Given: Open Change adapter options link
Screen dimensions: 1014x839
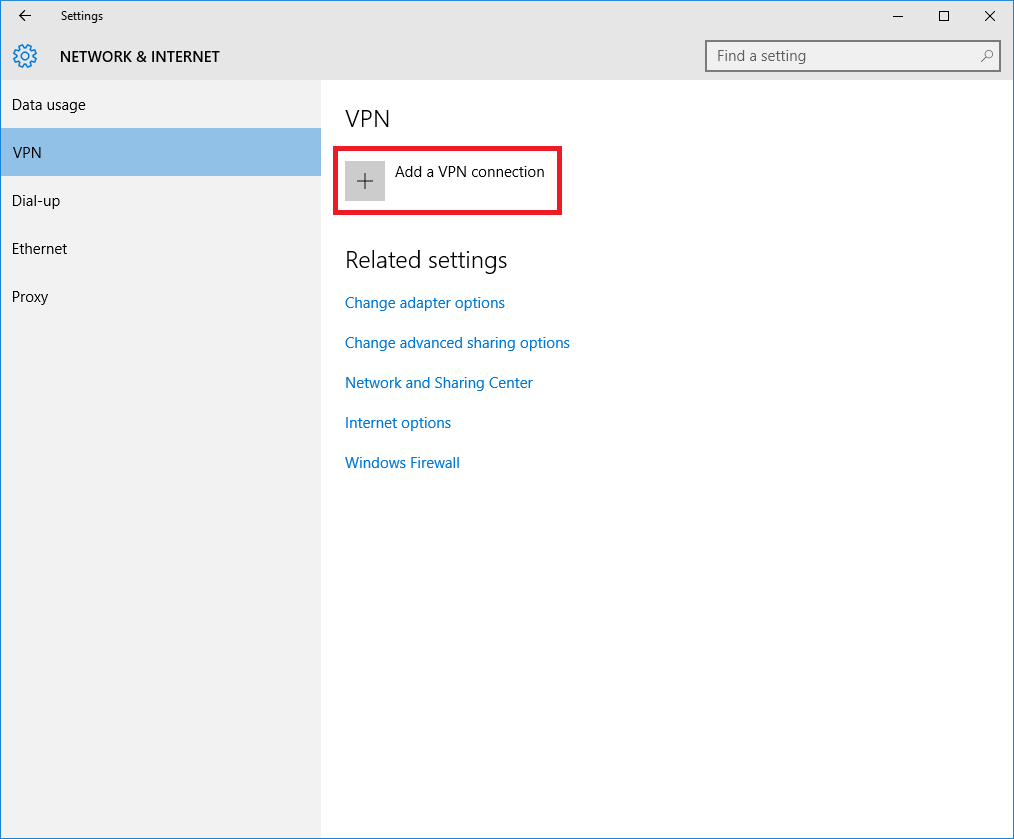Looking at the screenshot, I should [425, 303].
